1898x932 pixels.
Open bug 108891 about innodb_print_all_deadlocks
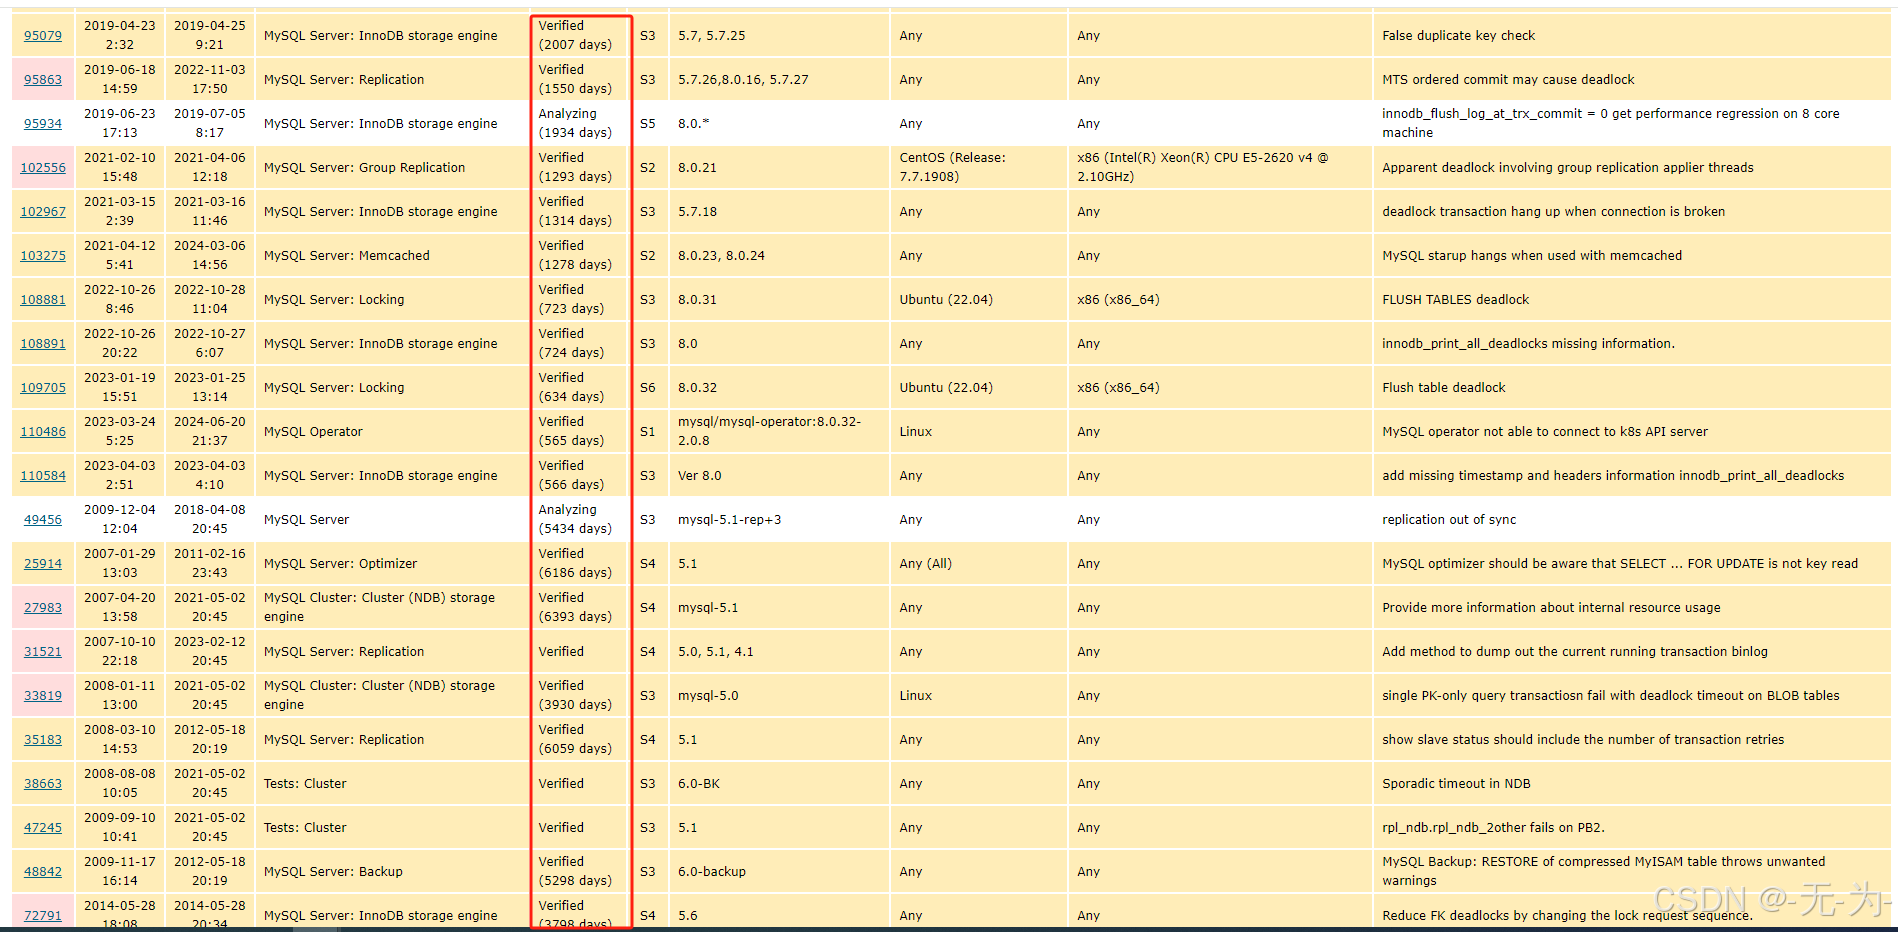pyautogui.click(x=43, y=343)
